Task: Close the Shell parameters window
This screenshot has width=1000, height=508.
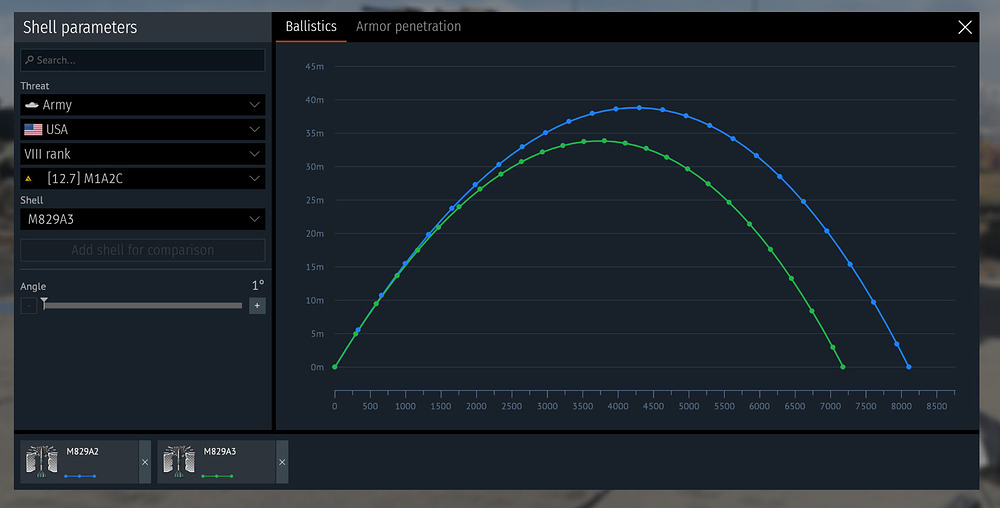Action: pyautogui.click(x=965, y=27)
